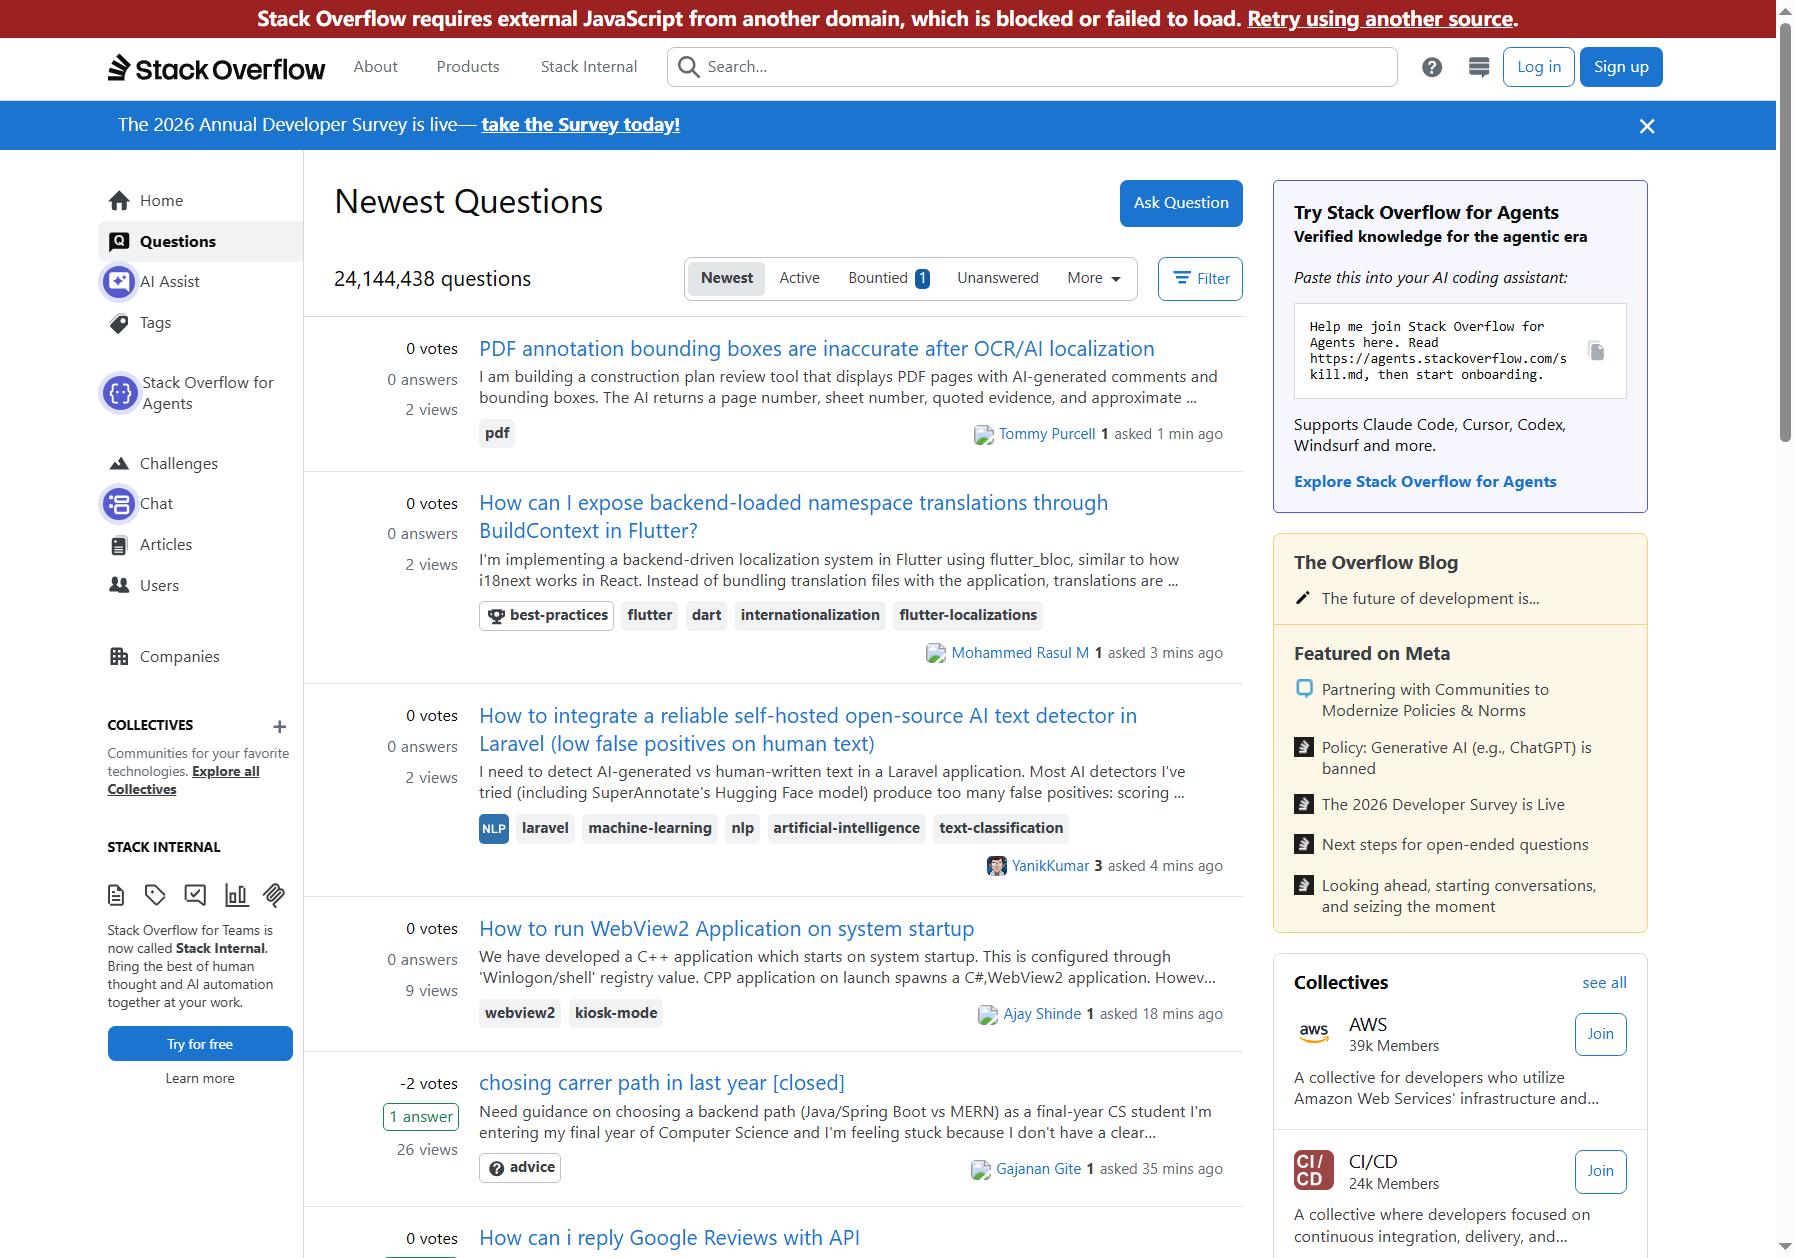Select the machine-learning tag
The height and width of the screenshot is (1258, 1795).
click(650, 829)
